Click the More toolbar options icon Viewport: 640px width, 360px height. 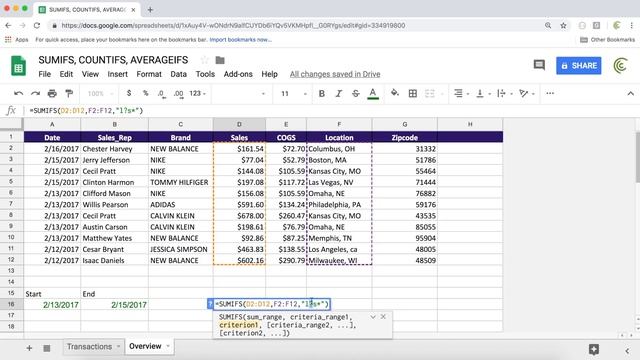tap(550, 93)
